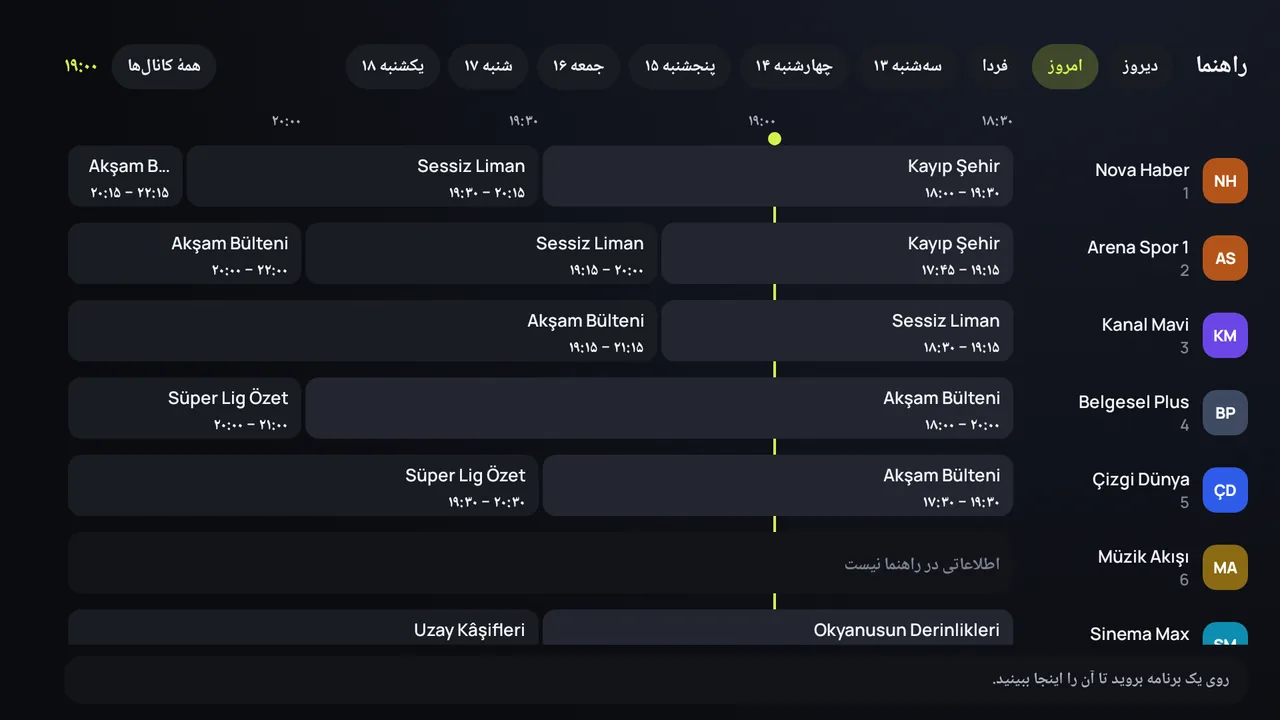Viewport: 1280px width, 720px height.
Task: Select the Arena Spor 1 AS icon
Action: click(1225, 258)
